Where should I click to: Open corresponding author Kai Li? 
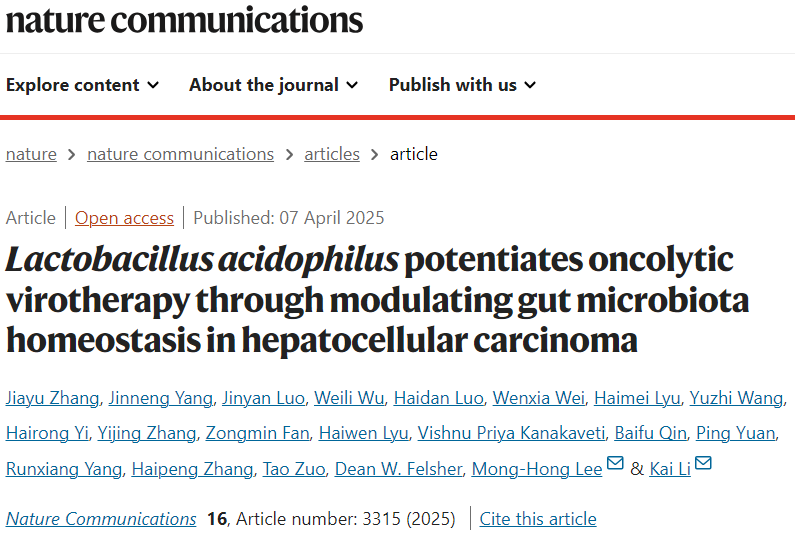(670, 468)
